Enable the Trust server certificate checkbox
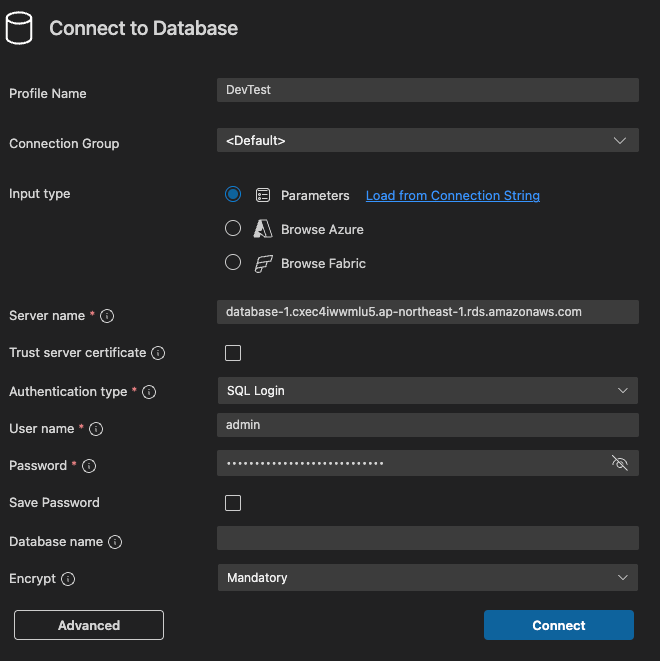This screenshot has width=660, height=661. [x=233, y=353]
